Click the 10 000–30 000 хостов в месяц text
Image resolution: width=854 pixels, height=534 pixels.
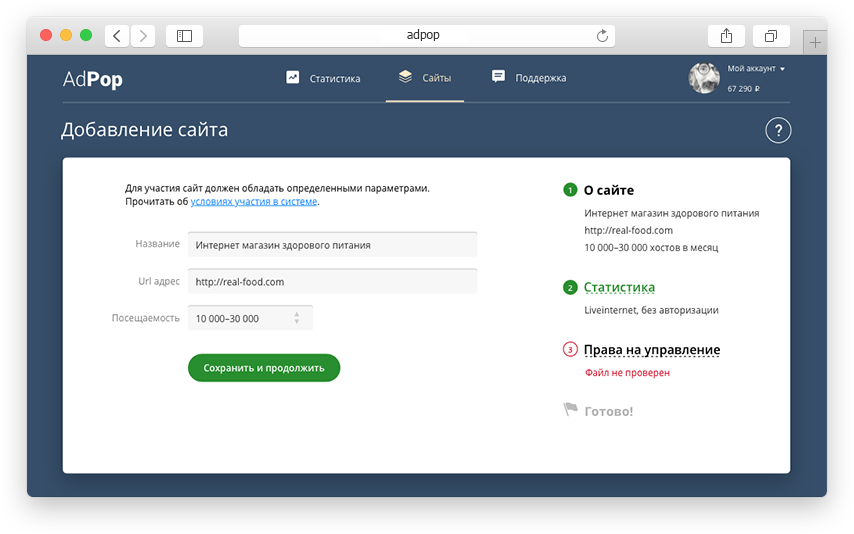pyautogui.click(x=651, y=248)
